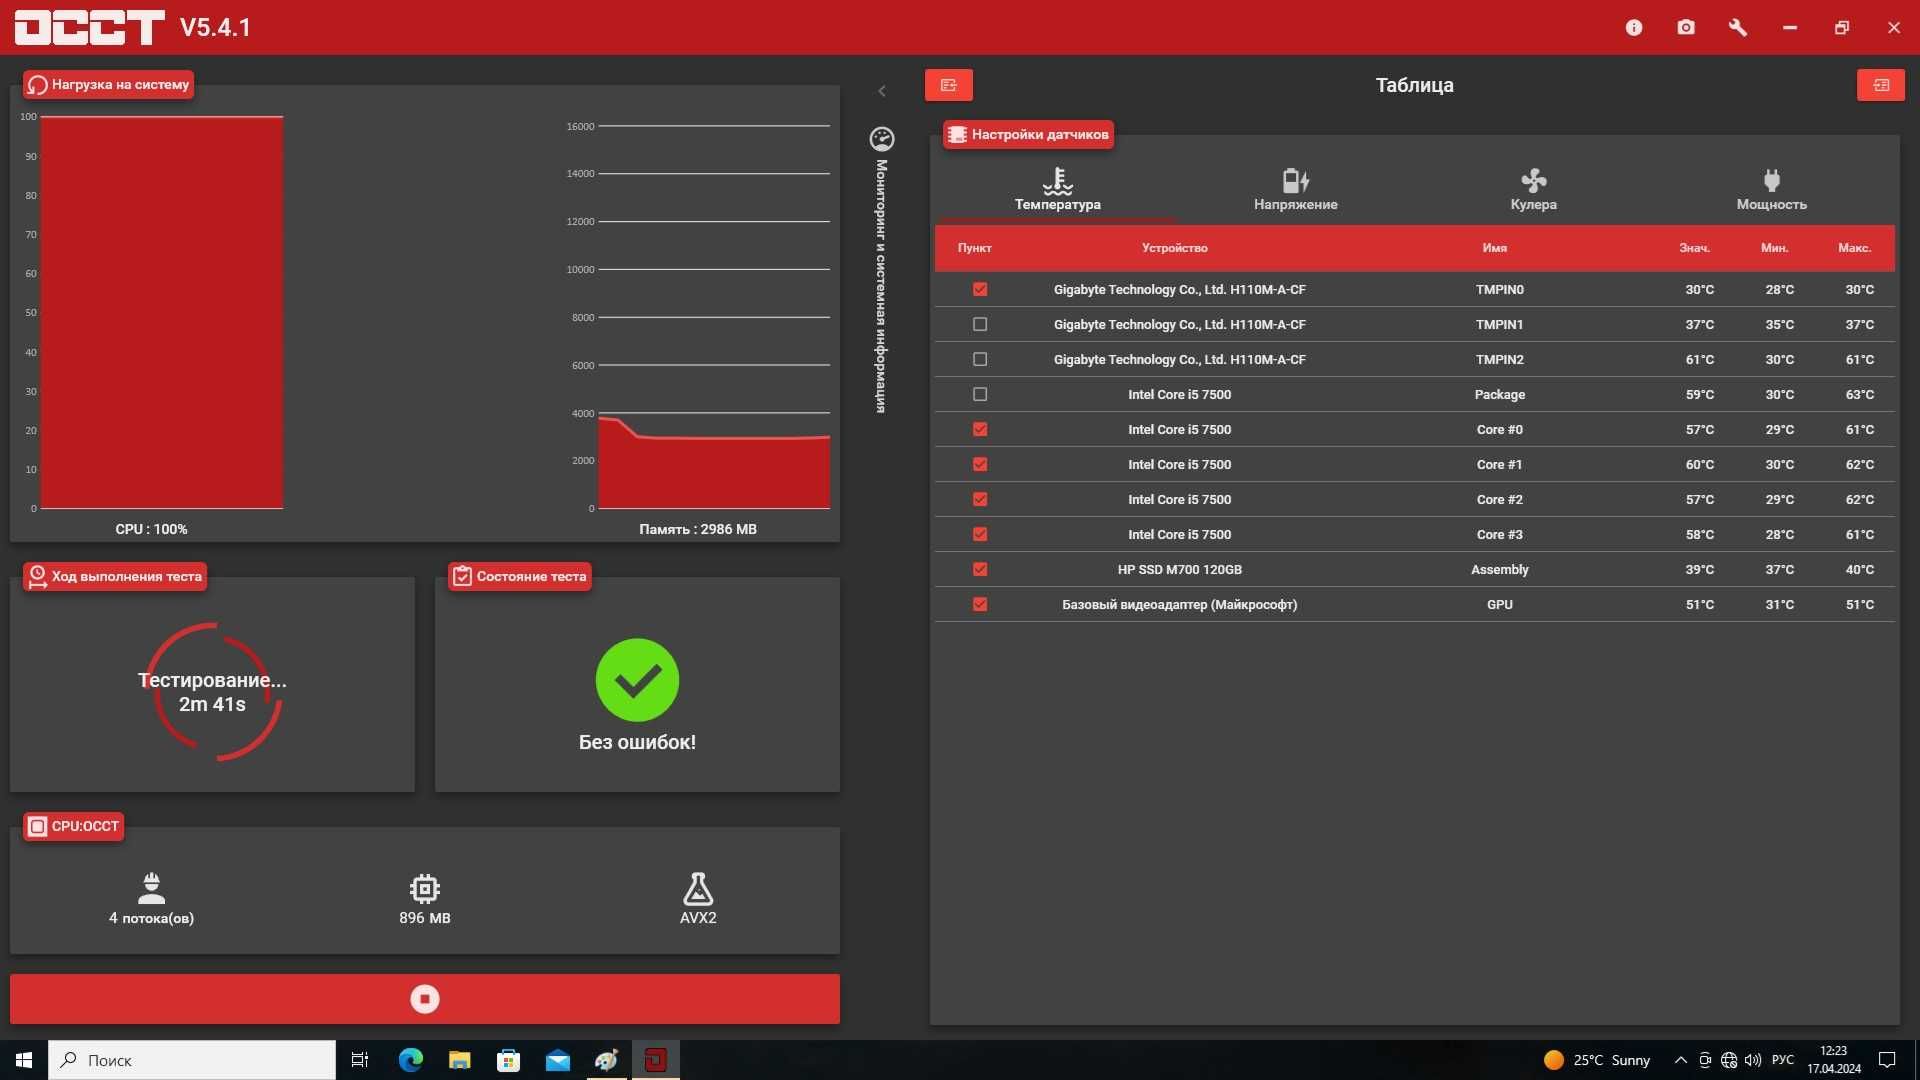Click the app icon left of OCCT in taskbar
The image size is (1920, 1080).
606,1060
